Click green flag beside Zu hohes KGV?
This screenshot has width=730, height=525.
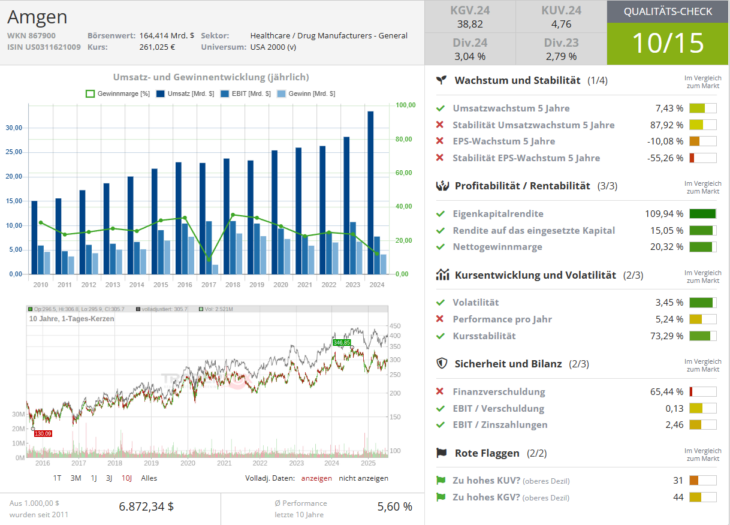440,497
